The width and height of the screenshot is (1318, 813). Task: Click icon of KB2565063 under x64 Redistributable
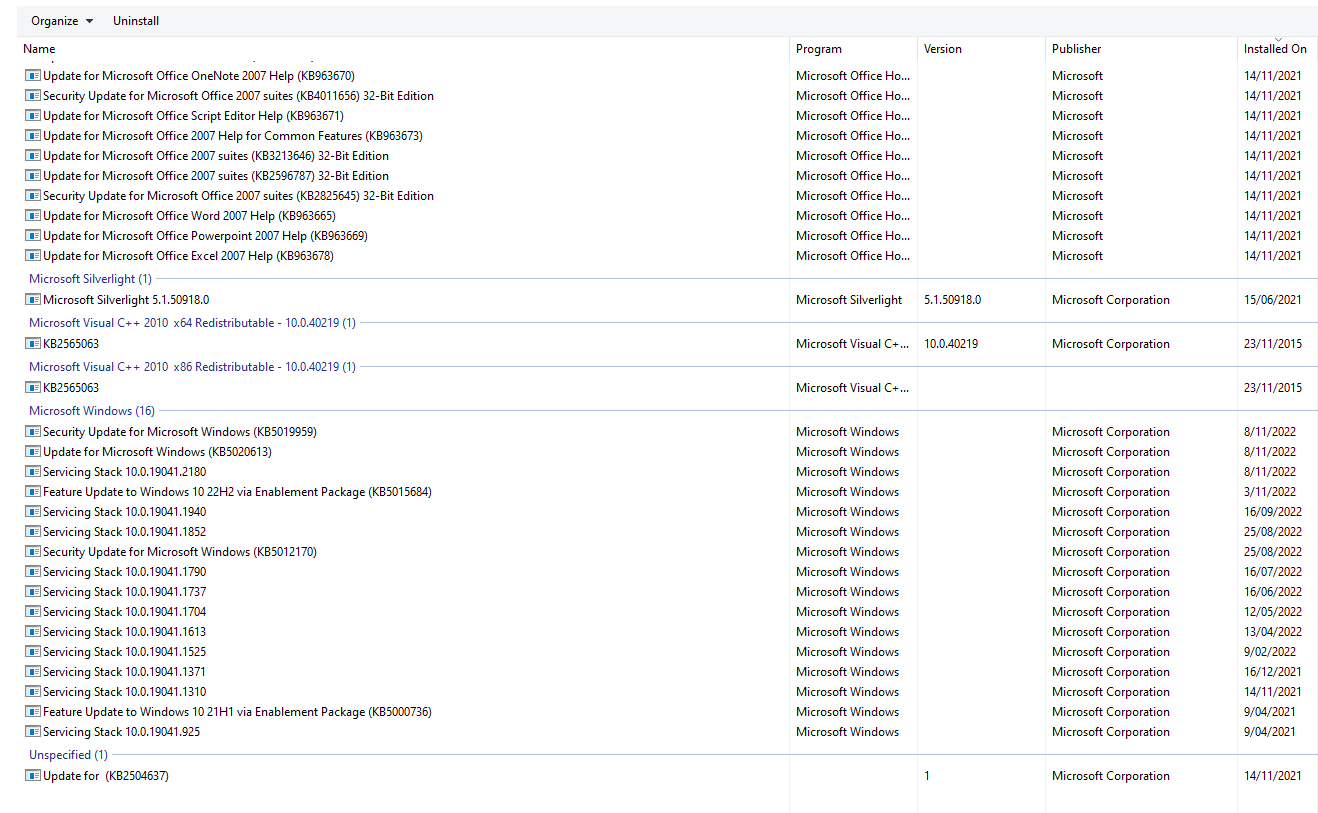[x=33, y=344]
